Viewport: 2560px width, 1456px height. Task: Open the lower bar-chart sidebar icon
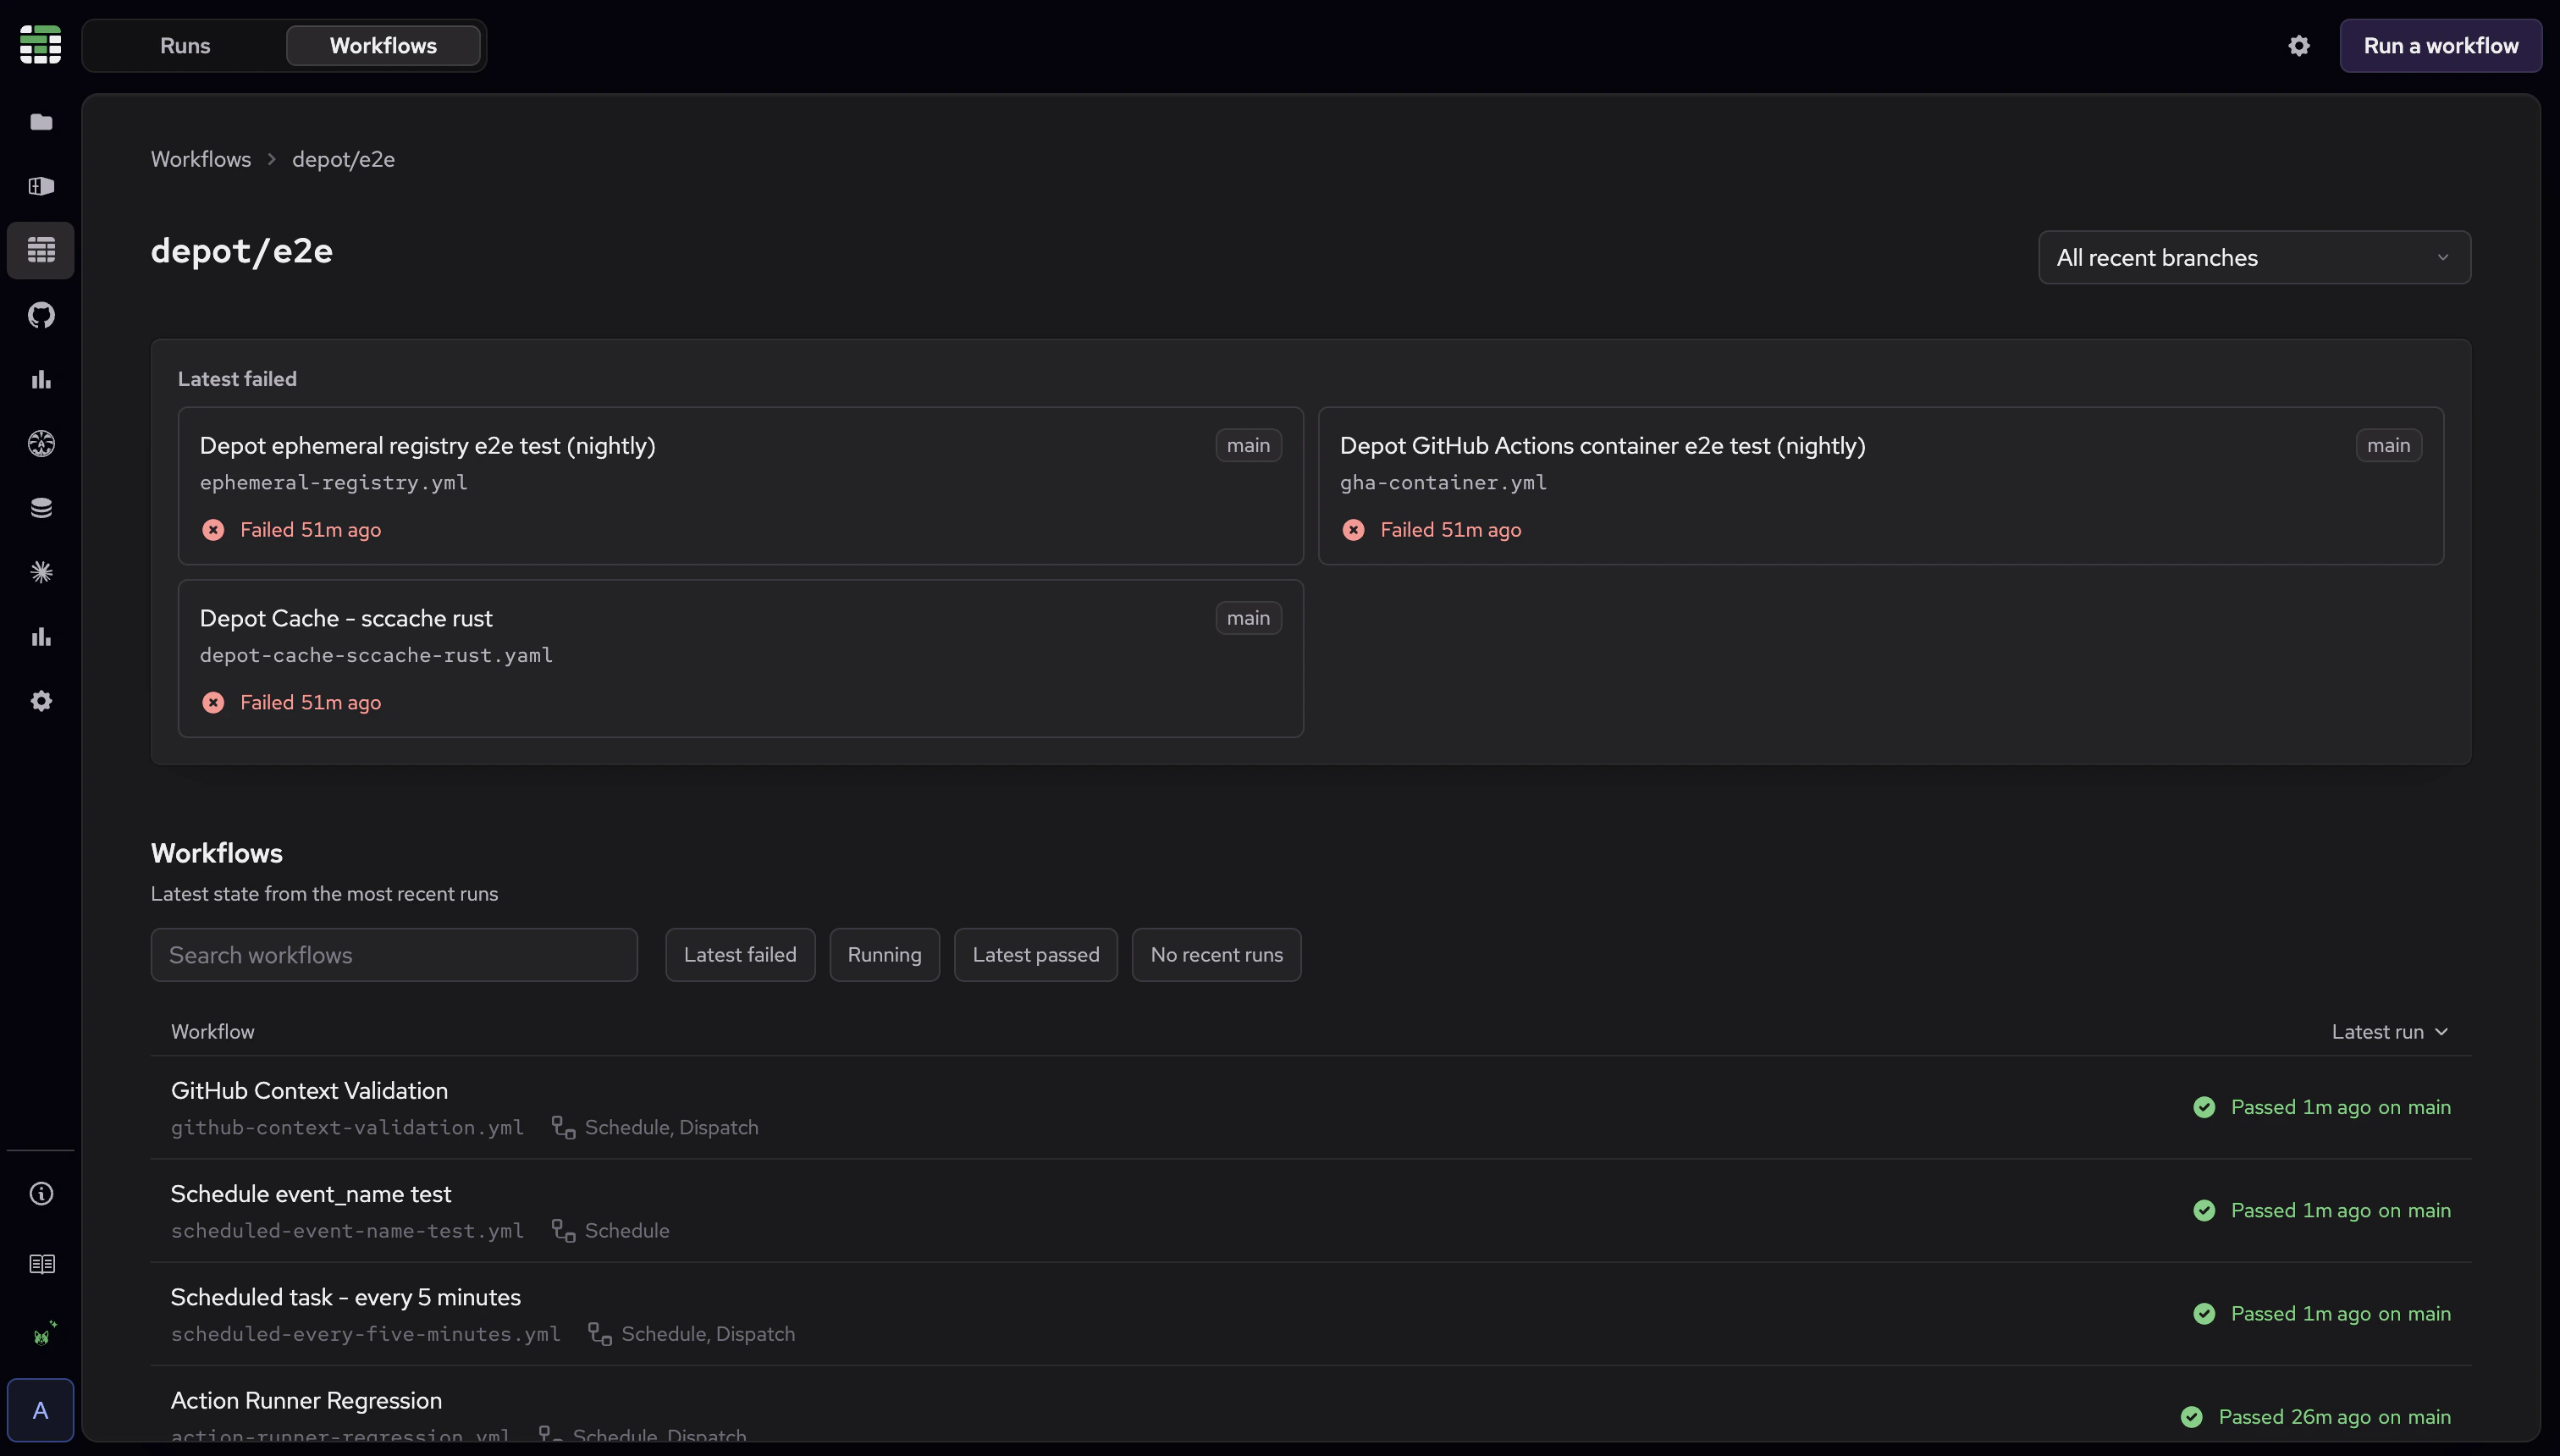[x=41, y=636]
